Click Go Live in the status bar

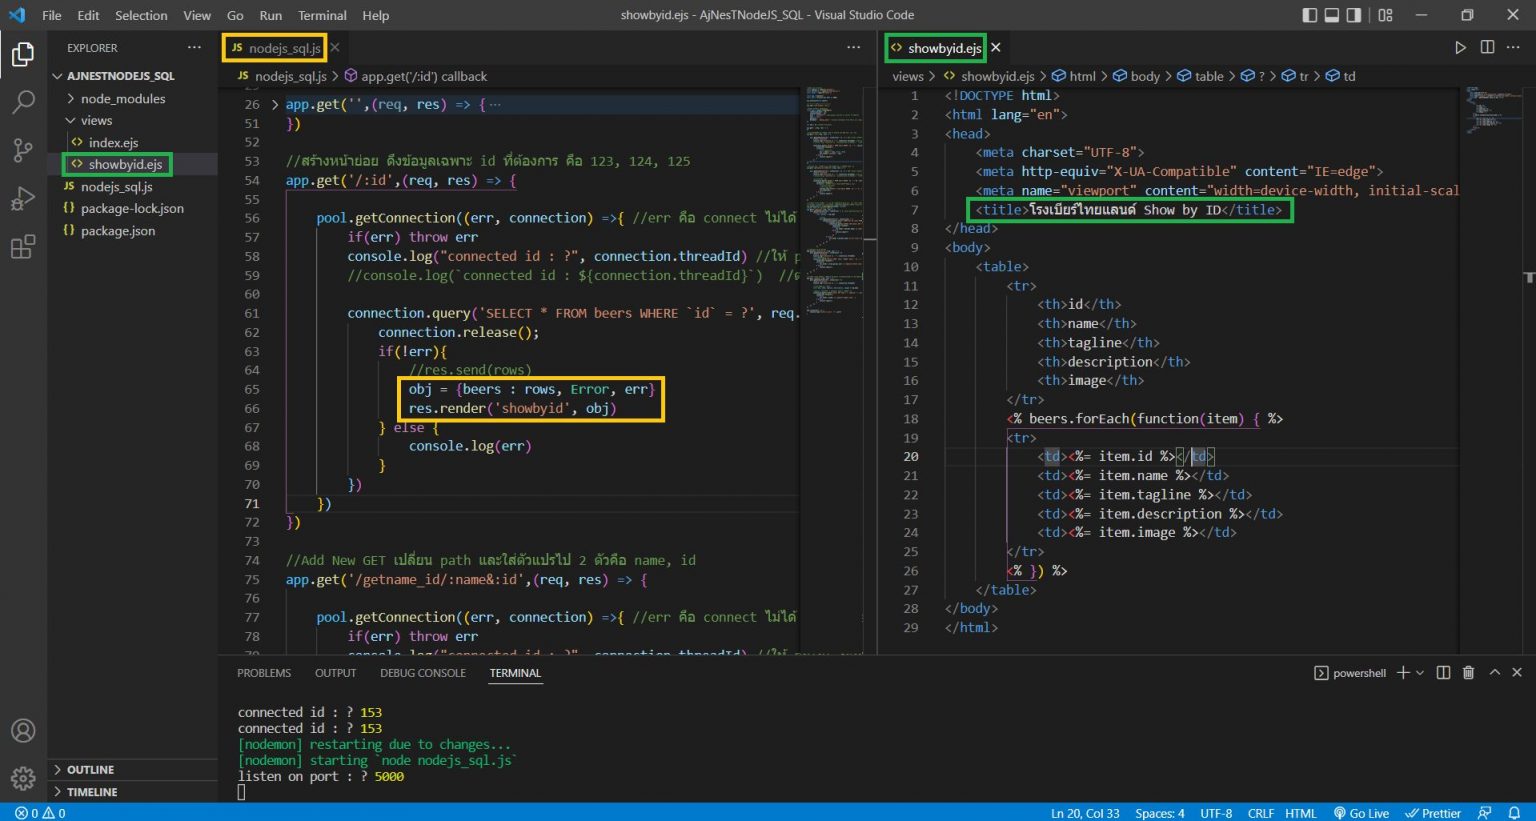tap(1361, 813)
